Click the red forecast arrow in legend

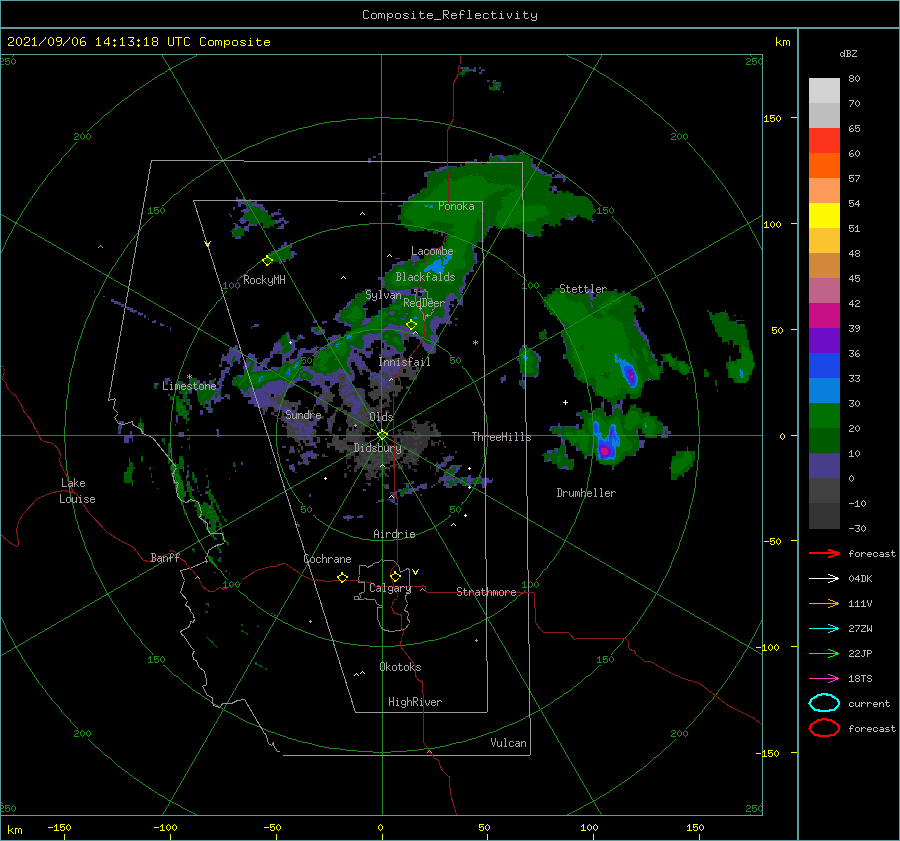[x=824, y=553]
